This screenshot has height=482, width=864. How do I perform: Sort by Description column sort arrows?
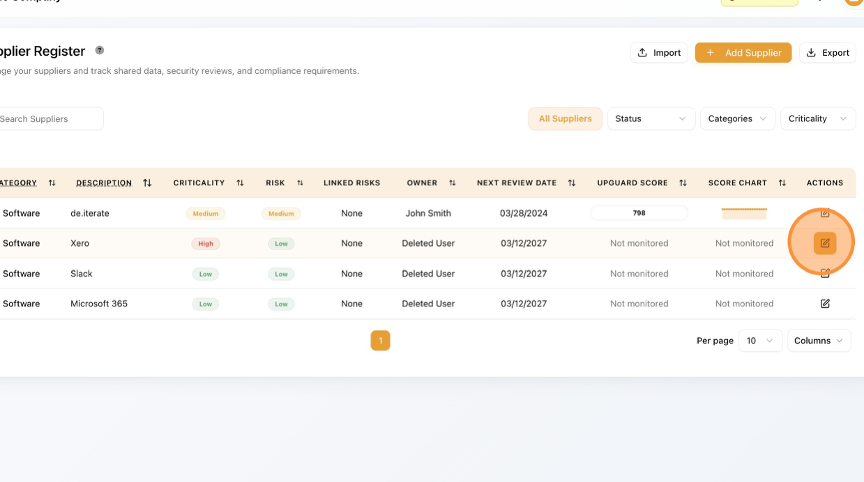[x=147, y=183]
